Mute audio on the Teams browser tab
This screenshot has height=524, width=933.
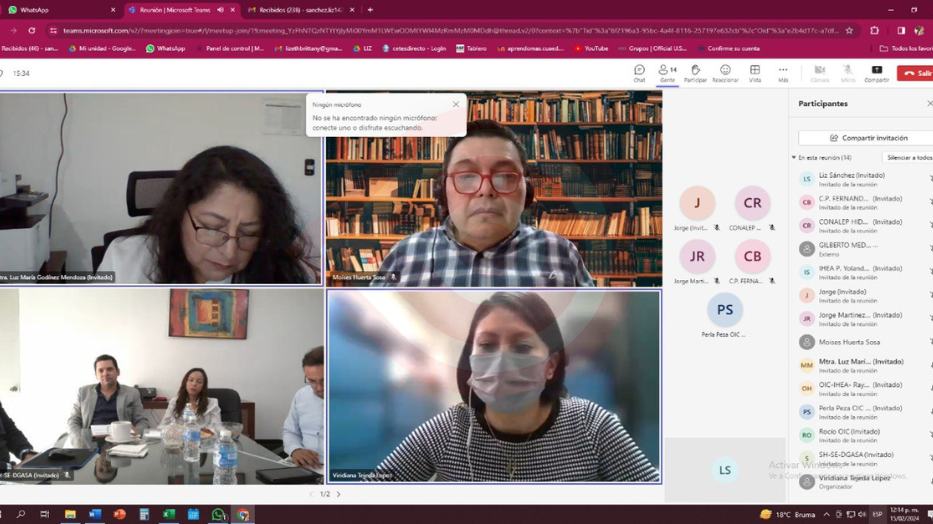click(221, 10)
